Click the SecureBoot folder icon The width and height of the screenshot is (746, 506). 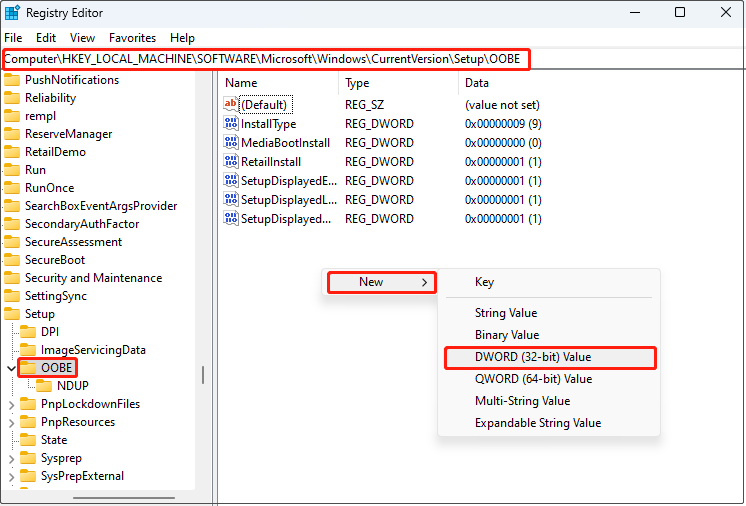[12, 260]
